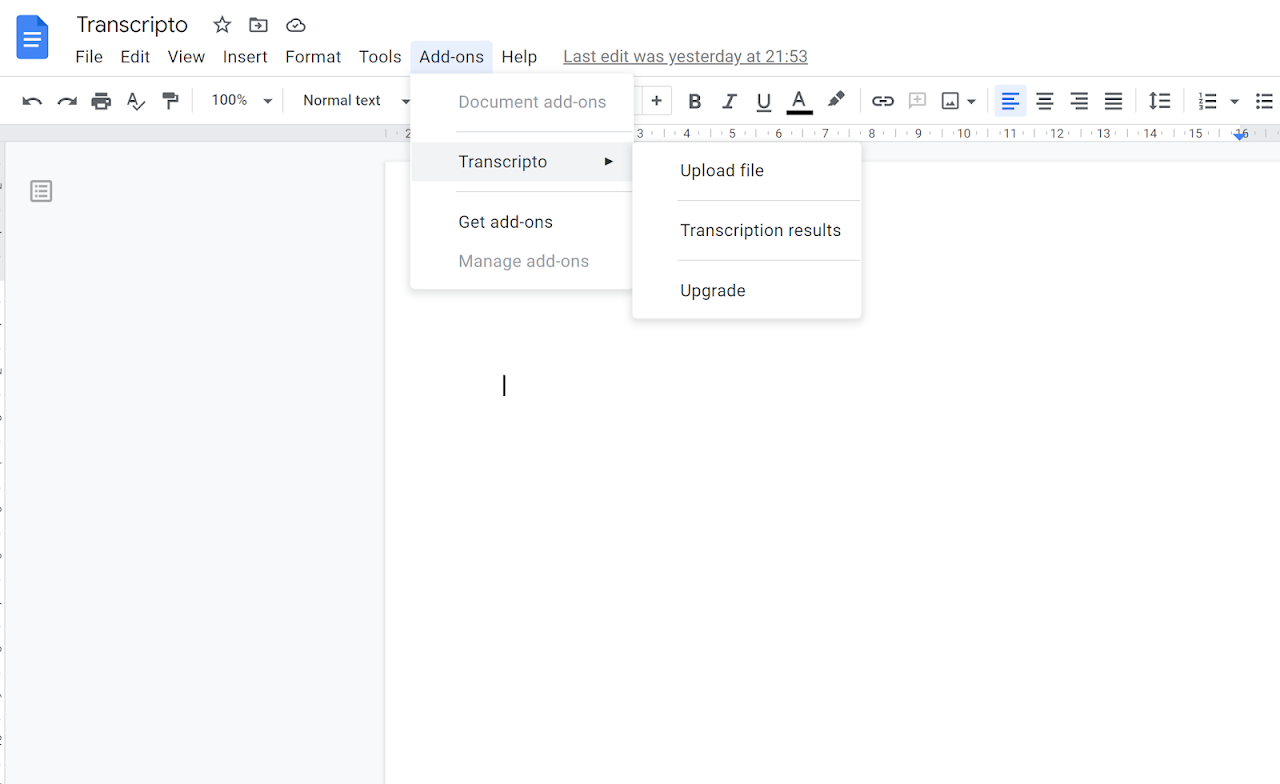Align text to the right
1280x784 pixels.
[x=1079, y=101]
